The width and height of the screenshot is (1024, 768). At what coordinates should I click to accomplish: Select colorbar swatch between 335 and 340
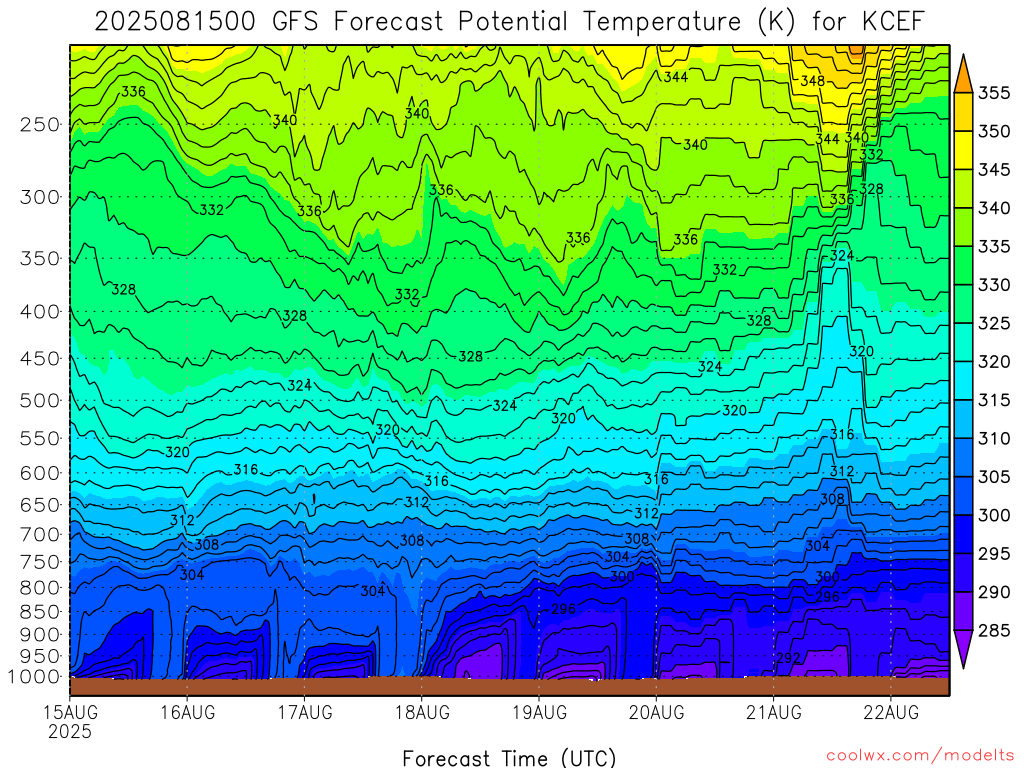[963, 227]
